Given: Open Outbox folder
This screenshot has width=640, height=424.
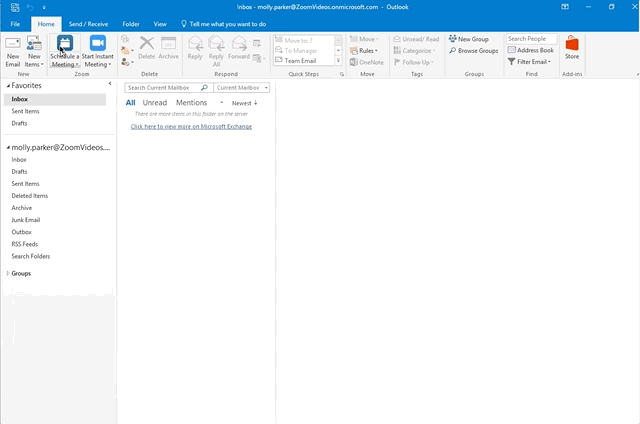Looking at the screenshot, I should 22,232.
